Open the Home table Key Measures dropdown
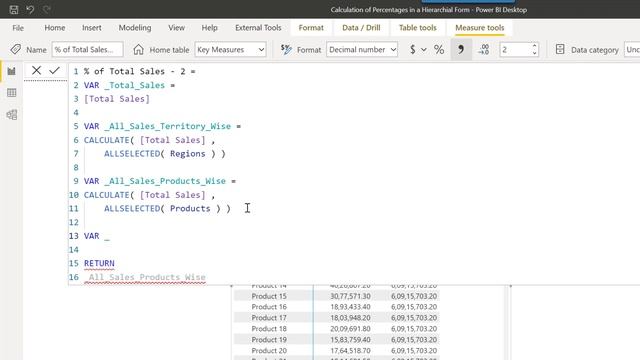The width and height of the screenshot is (640, 360). pyautogui.click(x=230, y=49)
